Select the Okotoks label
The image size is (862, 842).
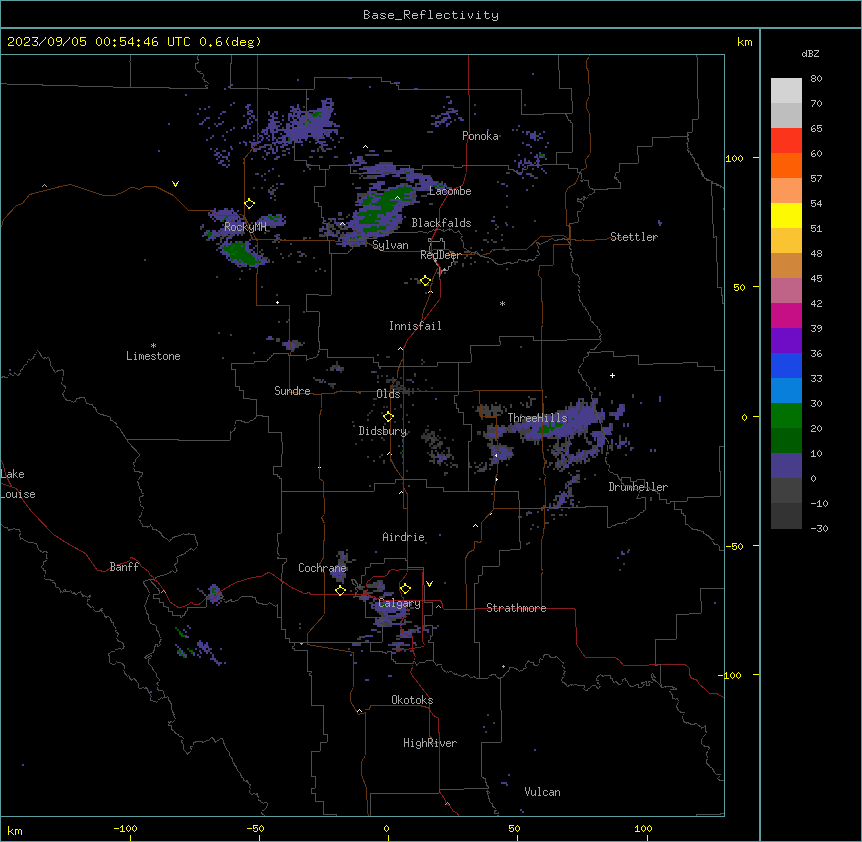click(412, 700)
